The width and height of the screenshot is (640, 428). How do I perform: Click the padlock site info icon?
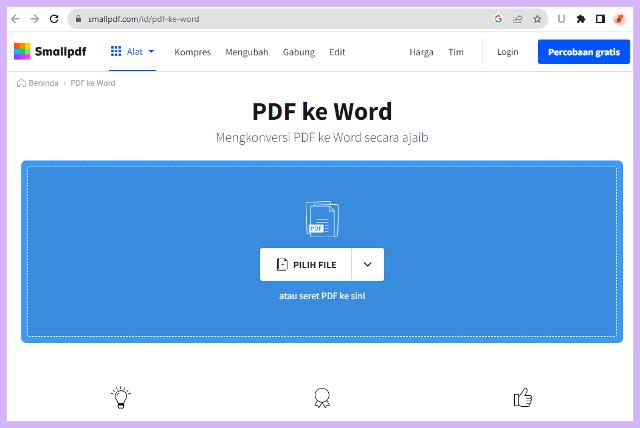(x=78, y=19)
